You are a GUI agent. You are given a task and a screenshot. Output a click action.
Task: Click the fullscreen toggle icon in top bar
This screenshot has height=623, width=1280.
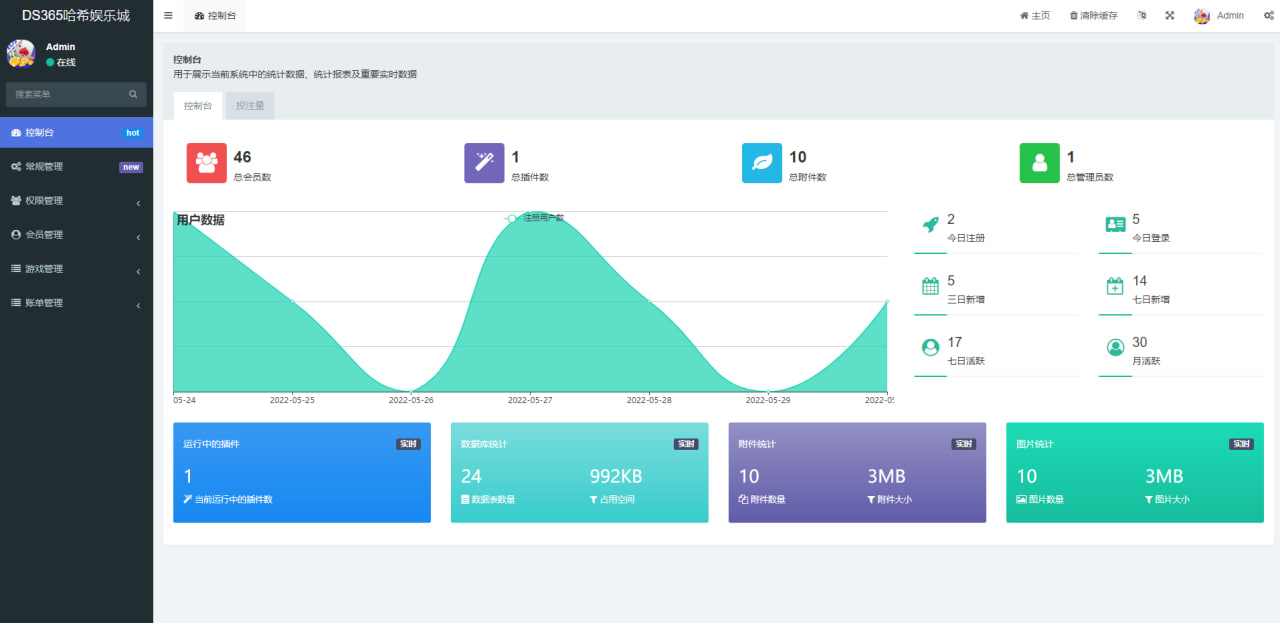pyautogui.click(x=1169, y=16)
